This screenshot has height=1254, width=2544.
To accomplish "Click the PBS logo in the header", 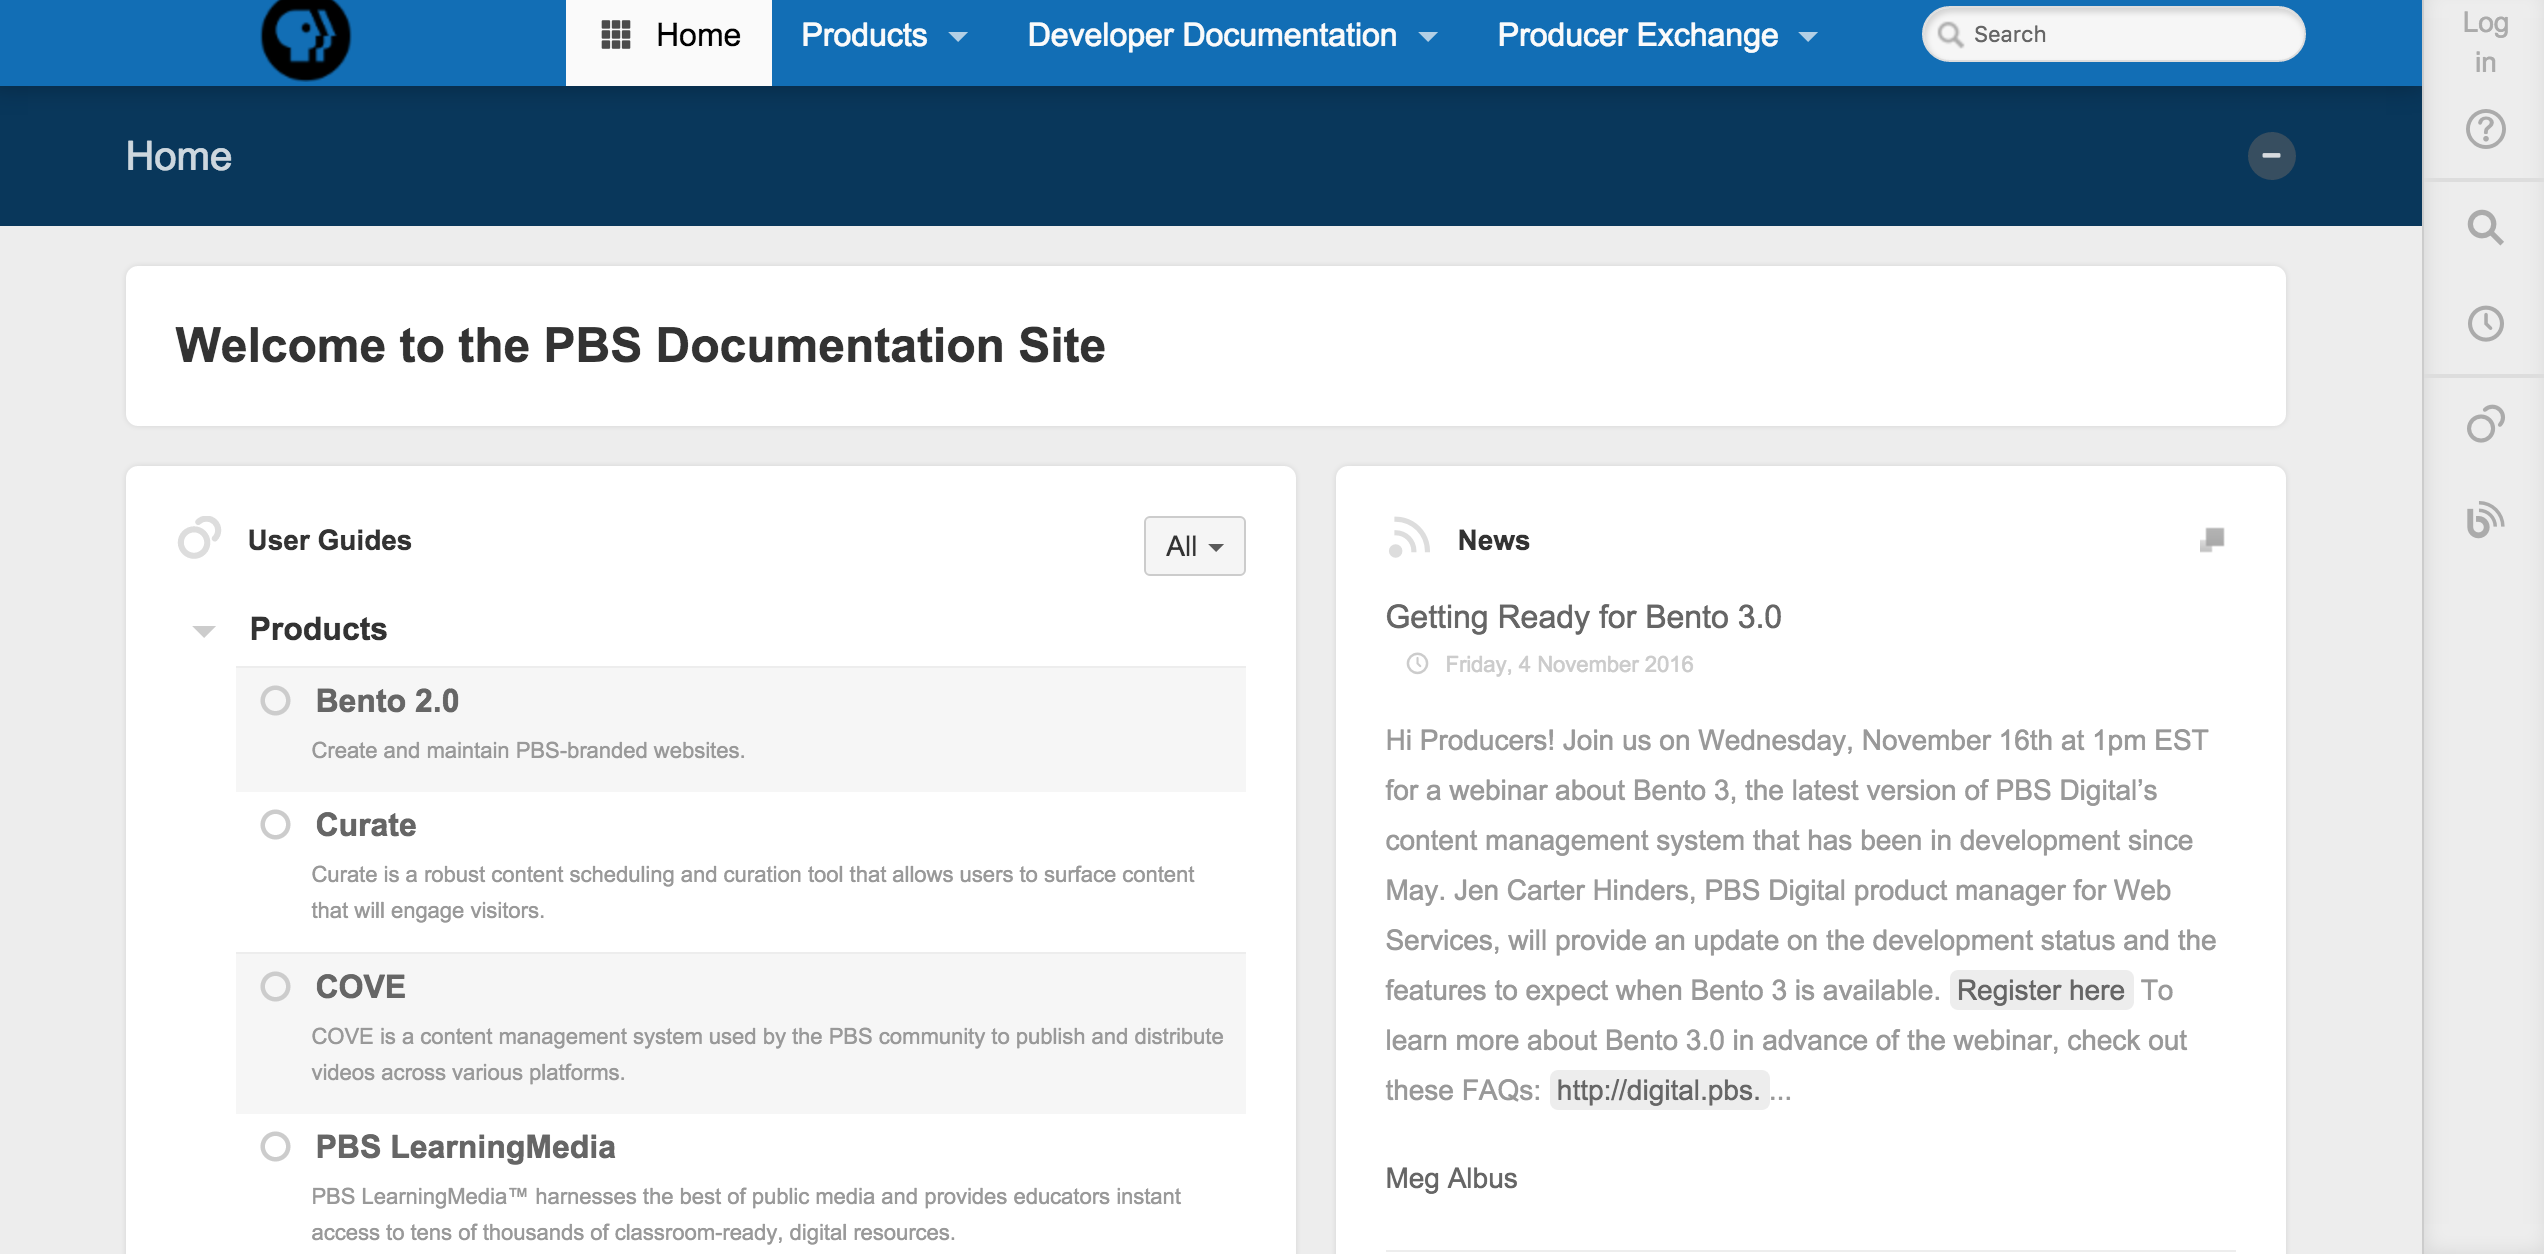I will tap(306, 38).
